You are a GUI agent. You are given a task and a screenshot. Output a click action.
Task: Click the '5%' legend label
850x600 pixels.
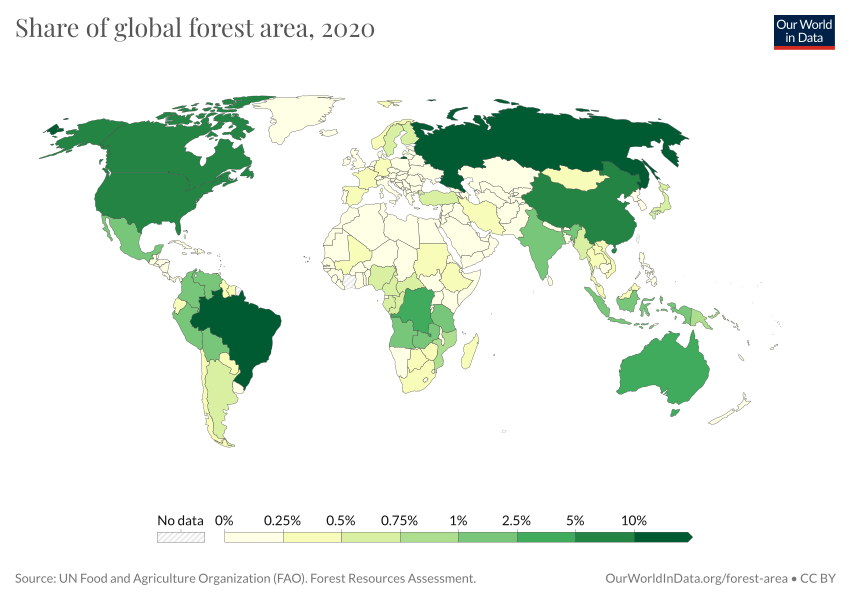point(575,520)
